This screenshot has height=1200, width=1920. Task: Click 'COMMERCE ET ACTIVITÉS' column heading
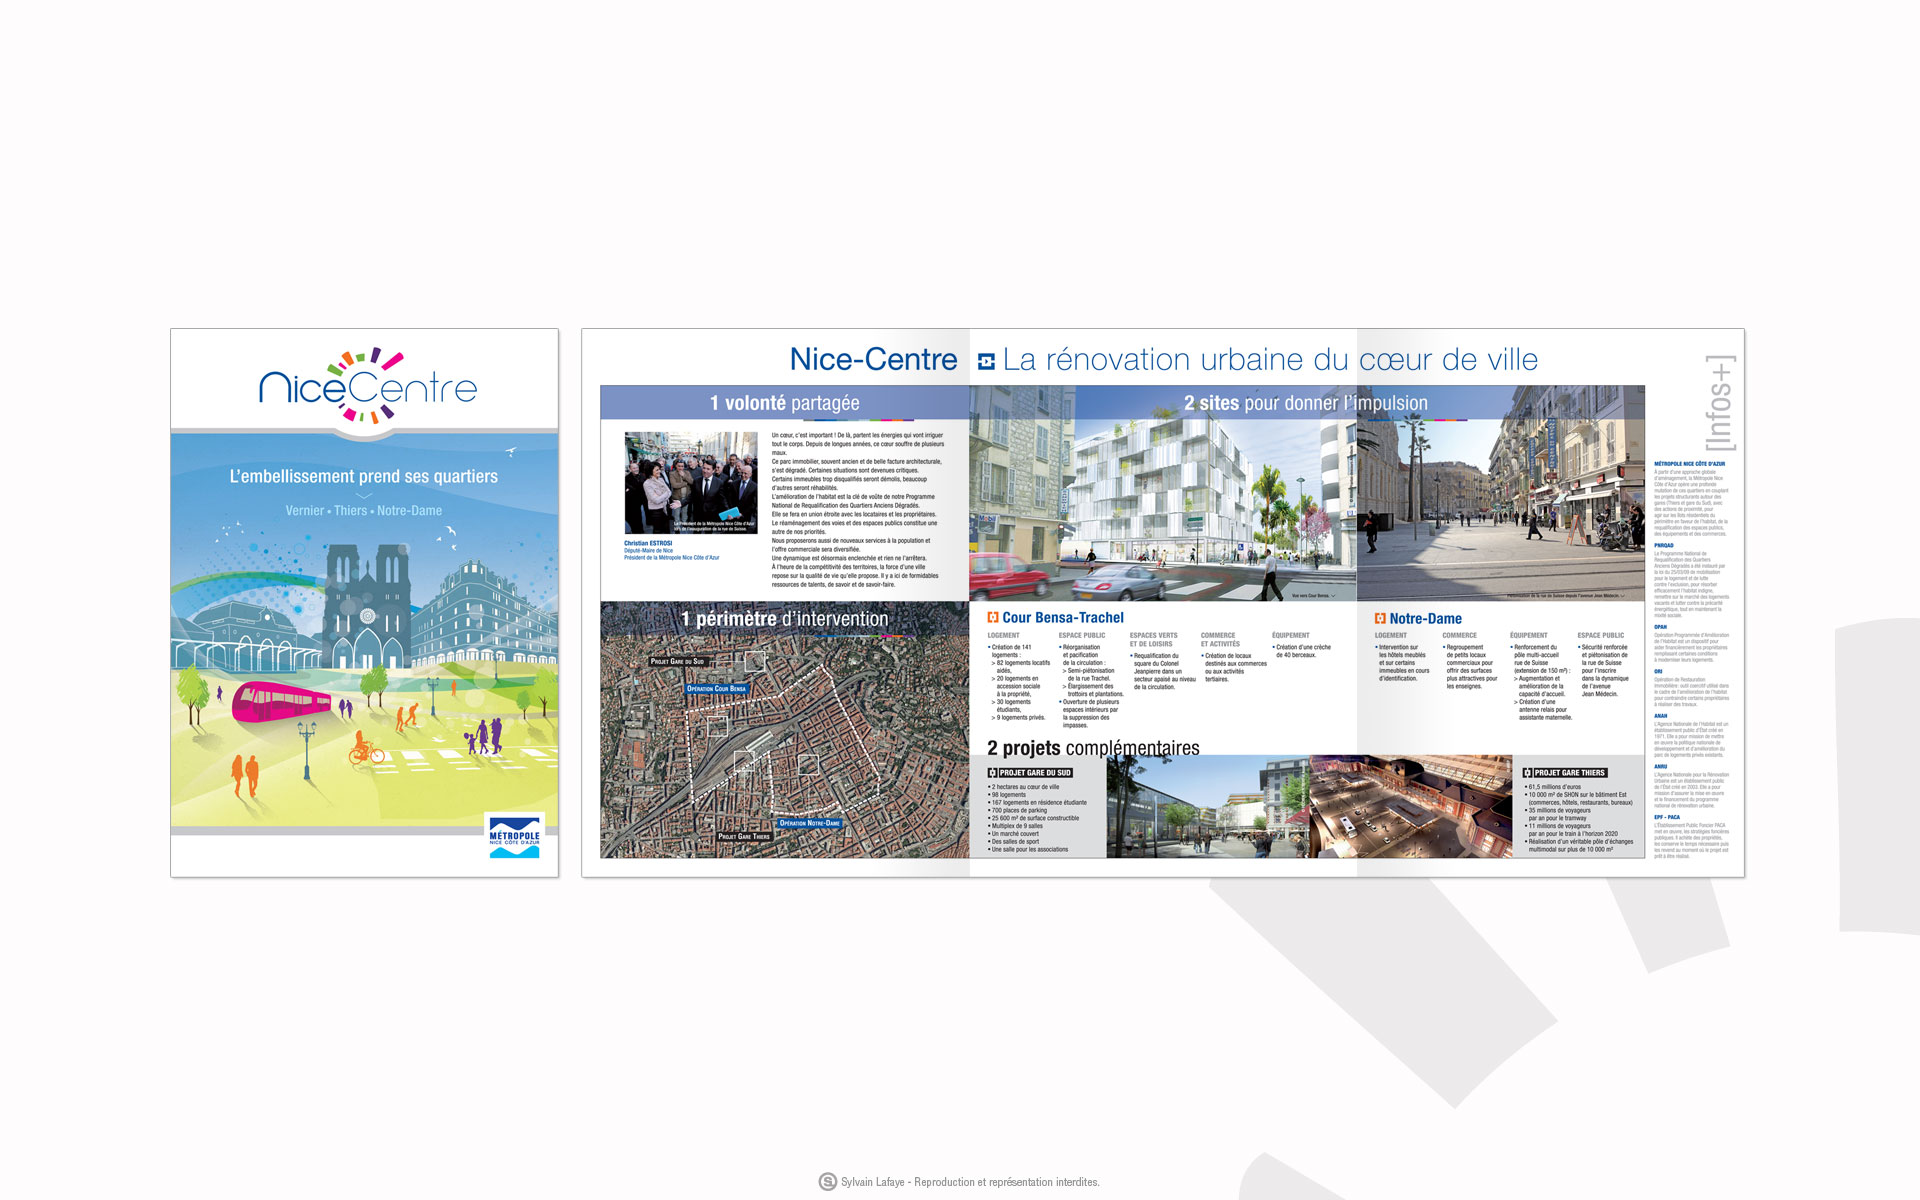(x=1220, y=640)
